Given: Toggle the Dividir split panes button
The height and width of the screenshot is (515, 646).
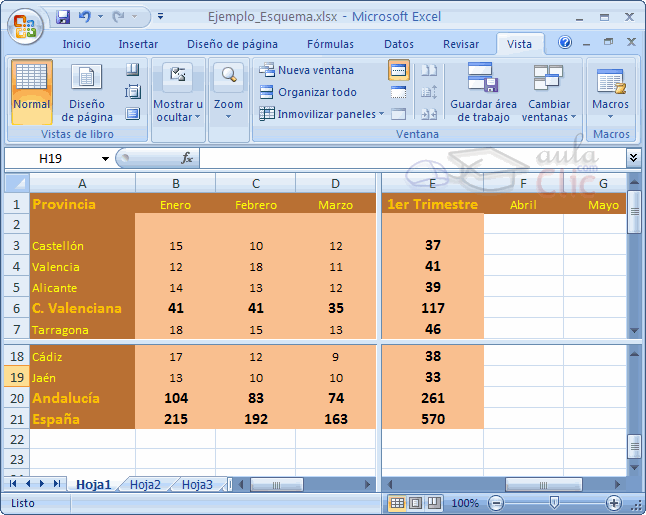Looking at the screenshot, I should pos(399,70).
